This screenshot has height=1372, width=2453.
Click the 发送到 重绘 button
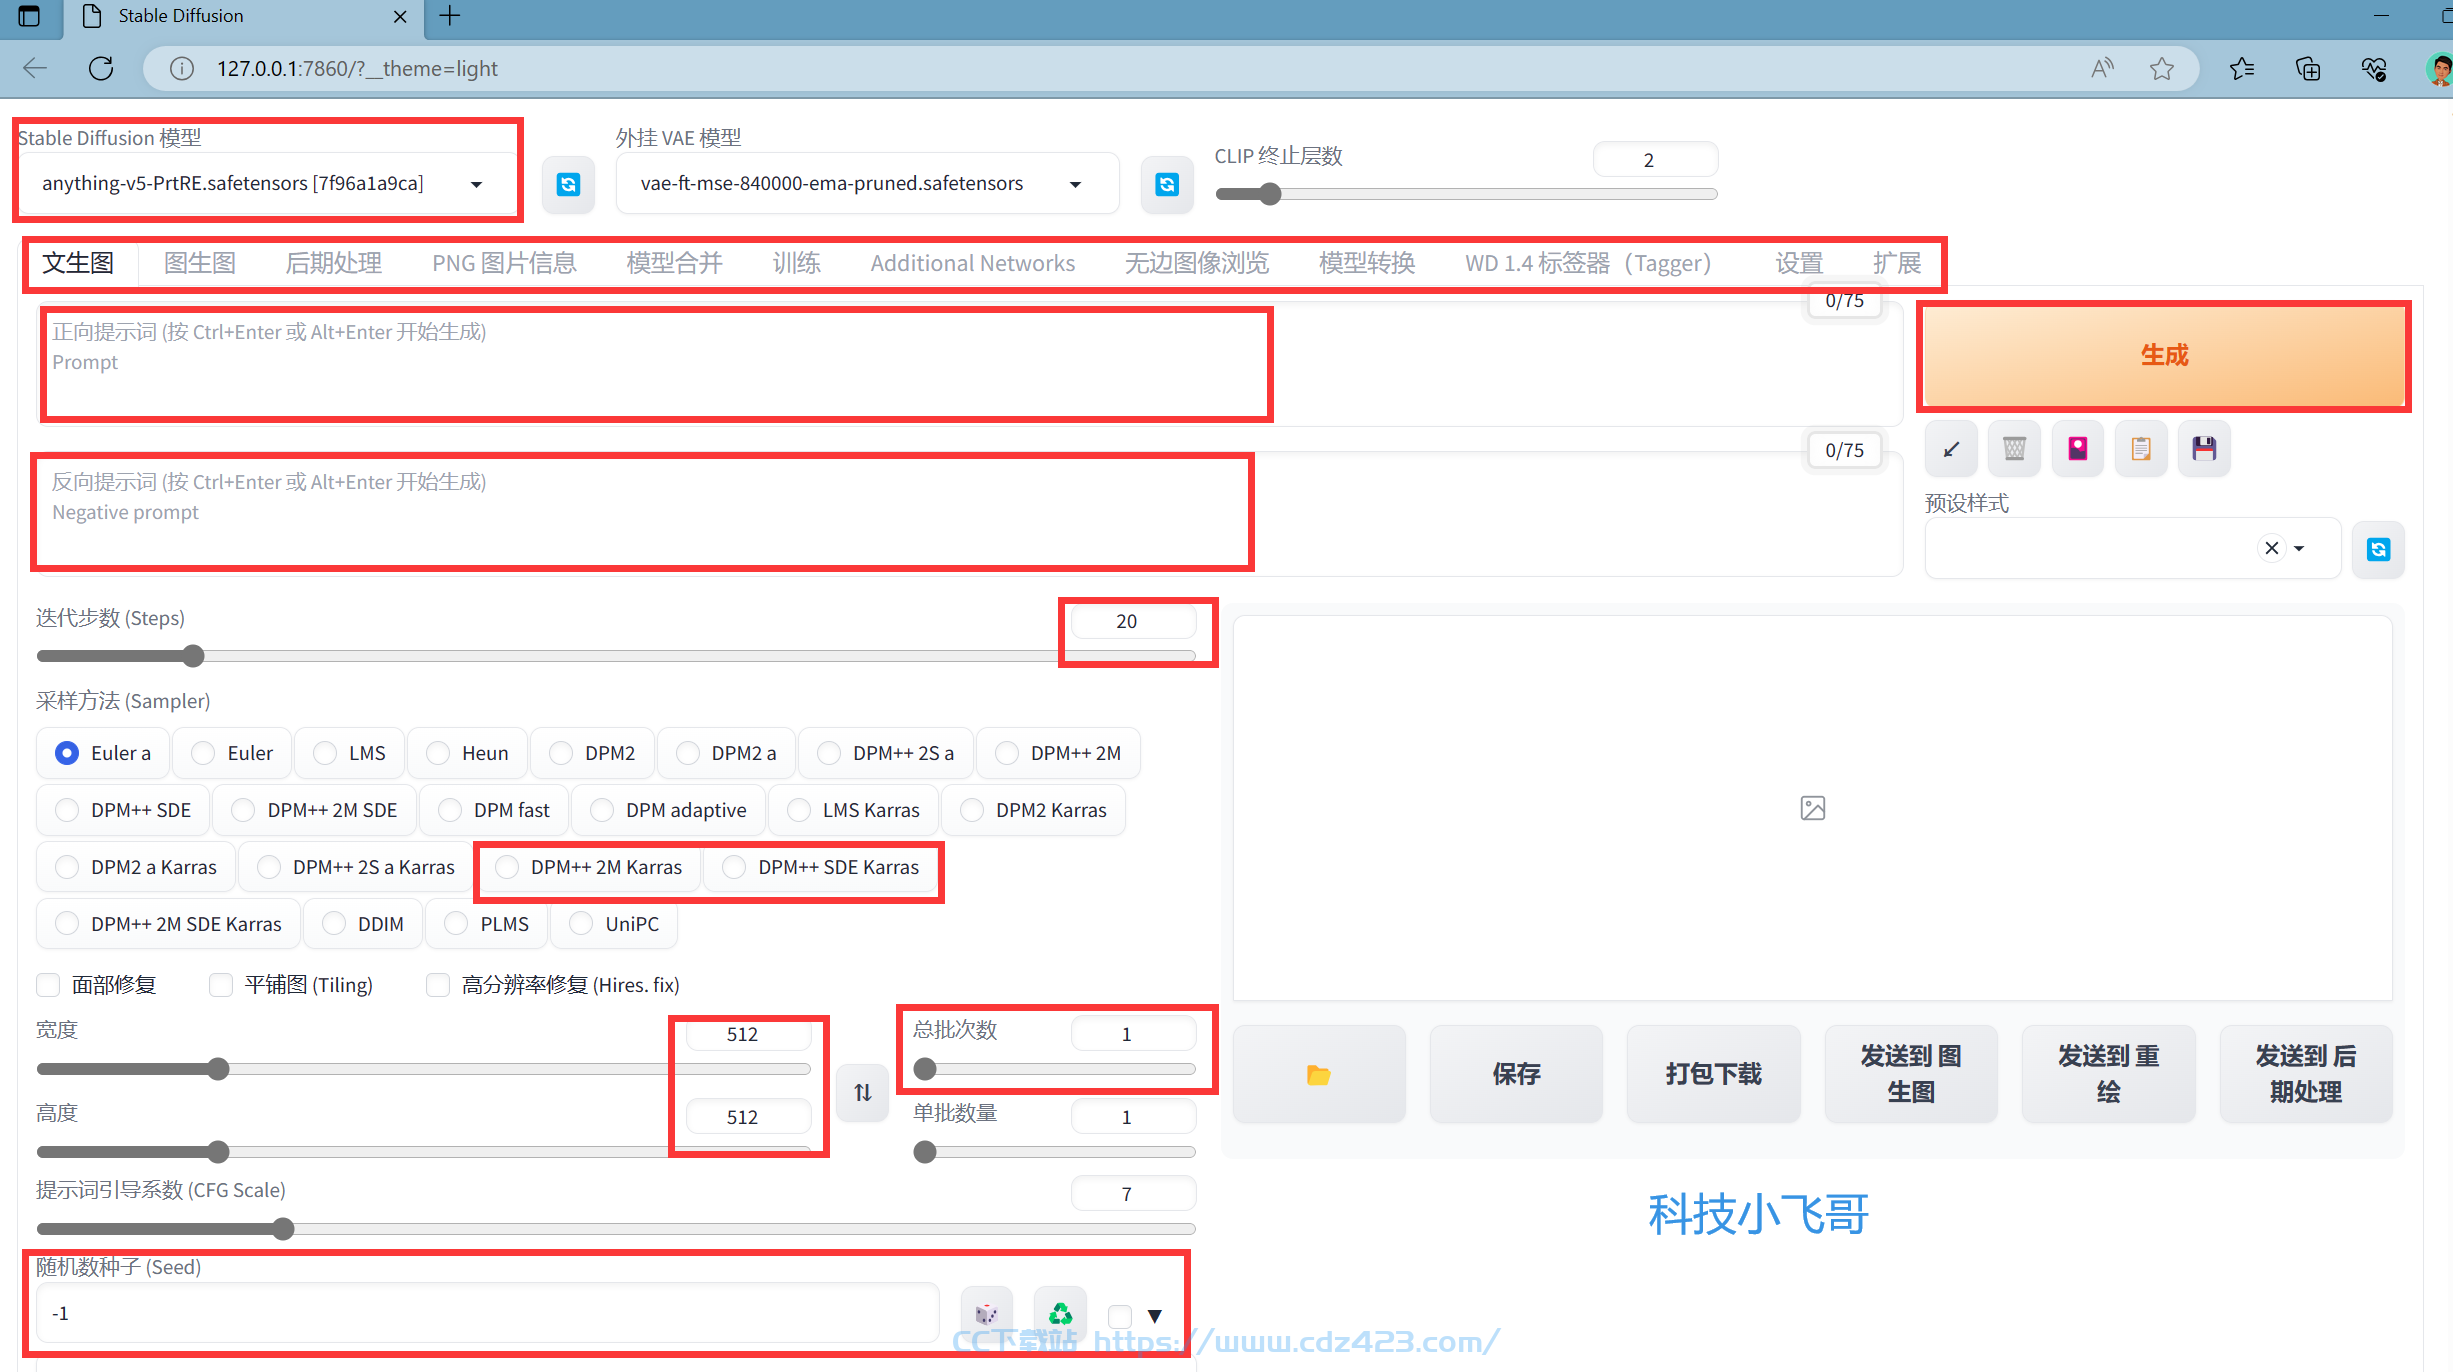pyautogui.click(x=2108, y=1074)
